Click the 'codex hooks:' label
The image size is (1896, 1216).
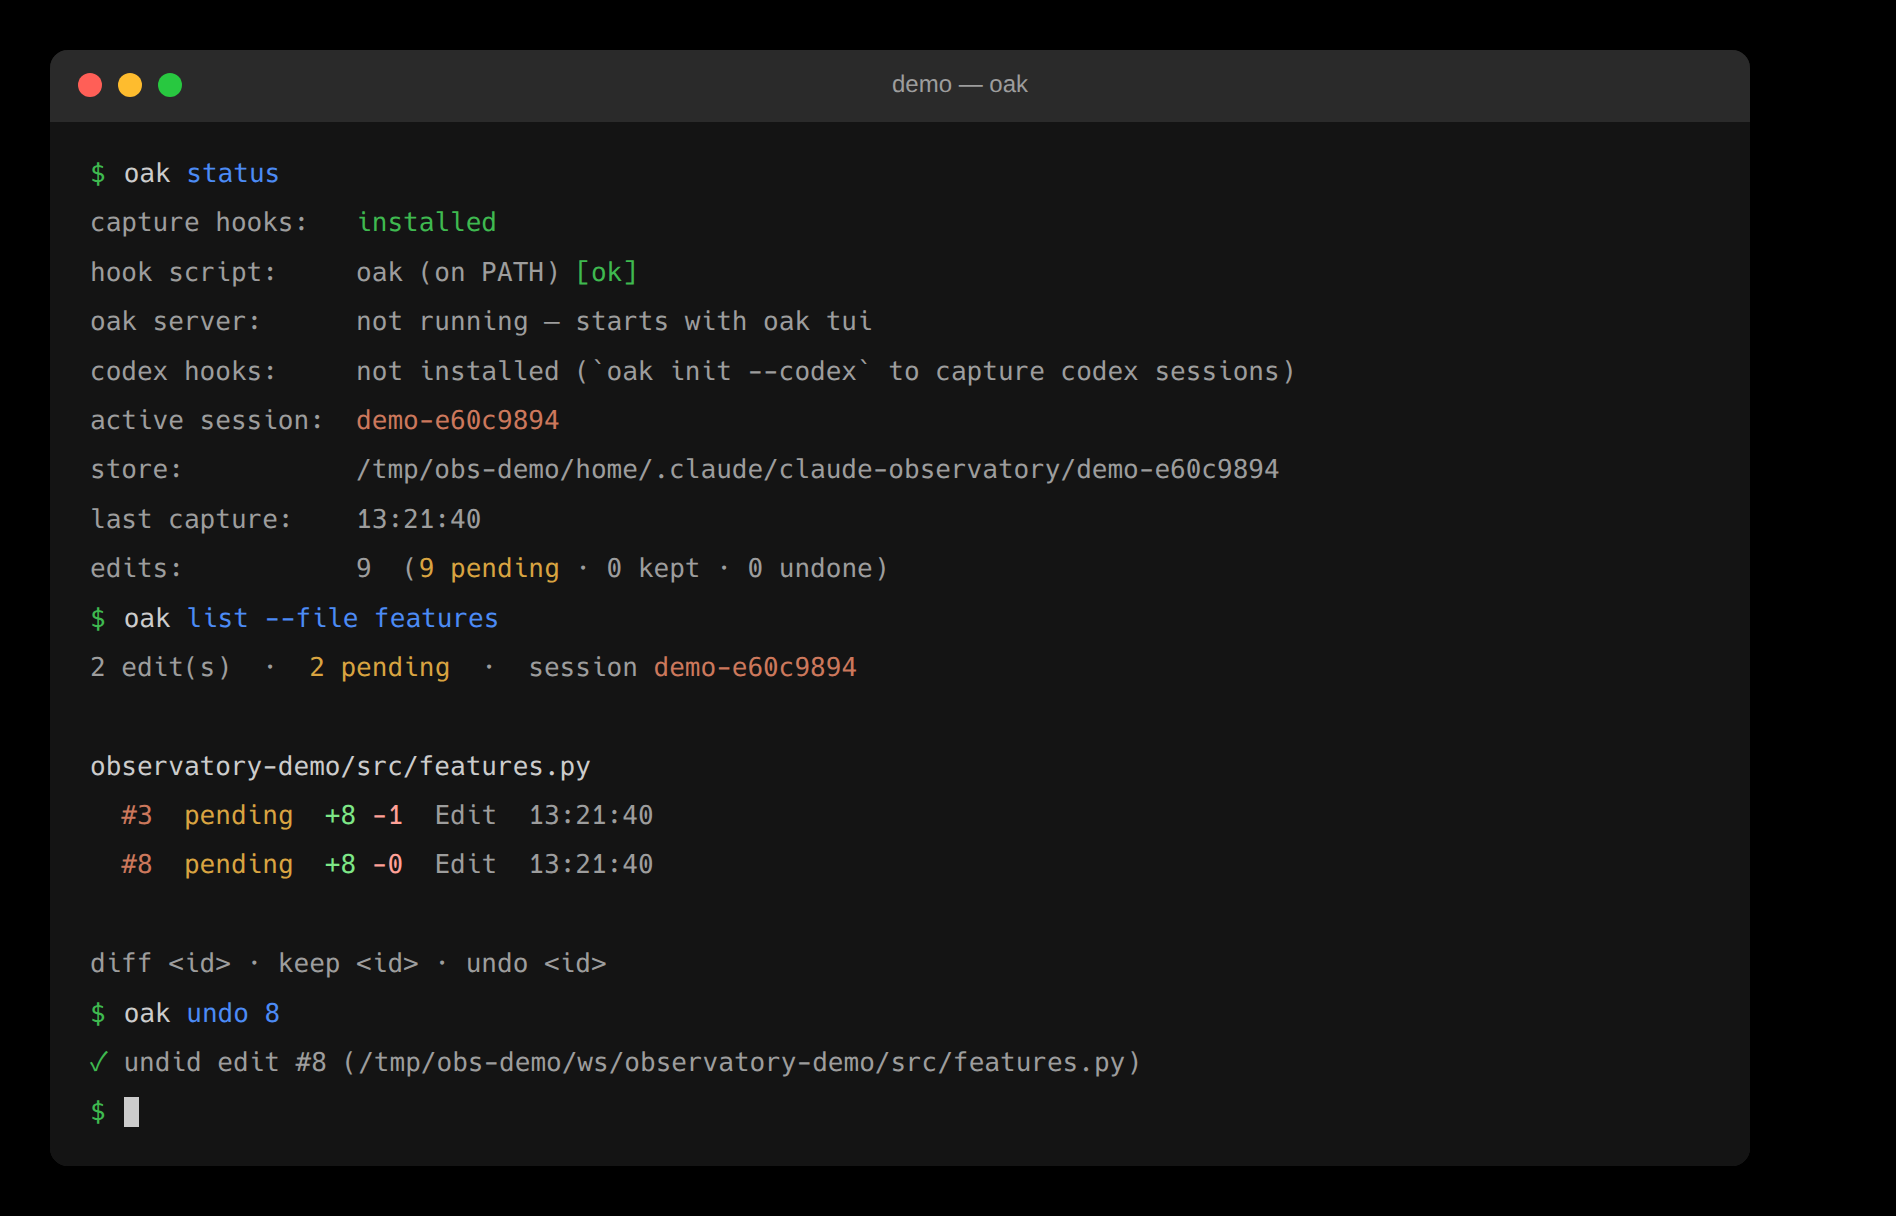183,371
